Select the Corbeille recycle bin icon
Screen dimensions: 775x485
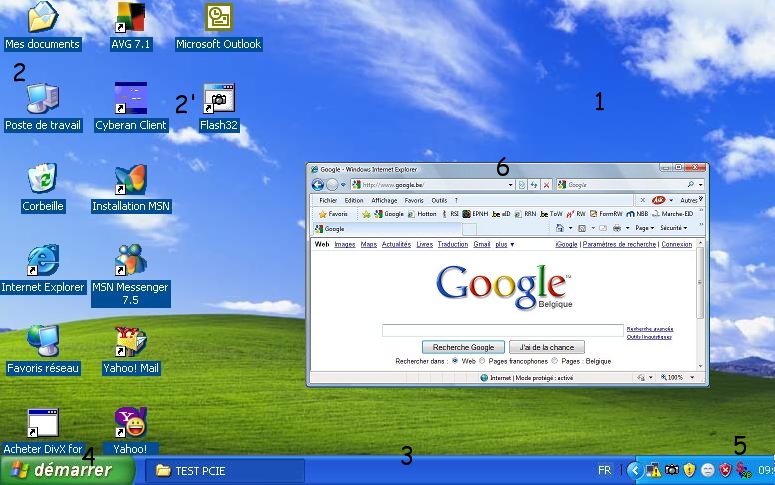(43, 178)
